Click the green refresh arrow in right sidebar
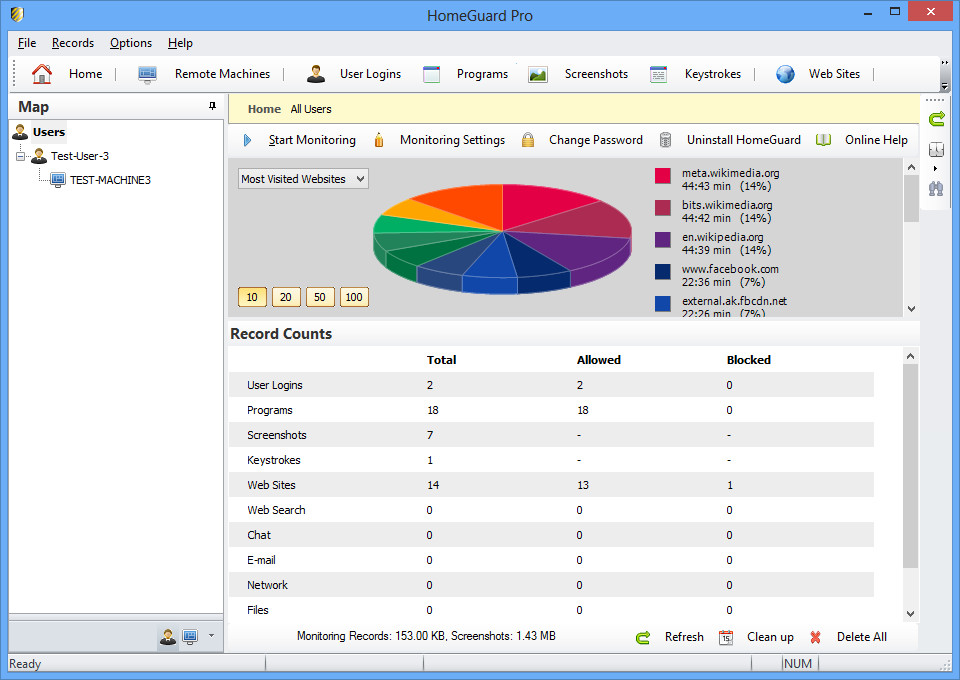 tap(936, 119)
